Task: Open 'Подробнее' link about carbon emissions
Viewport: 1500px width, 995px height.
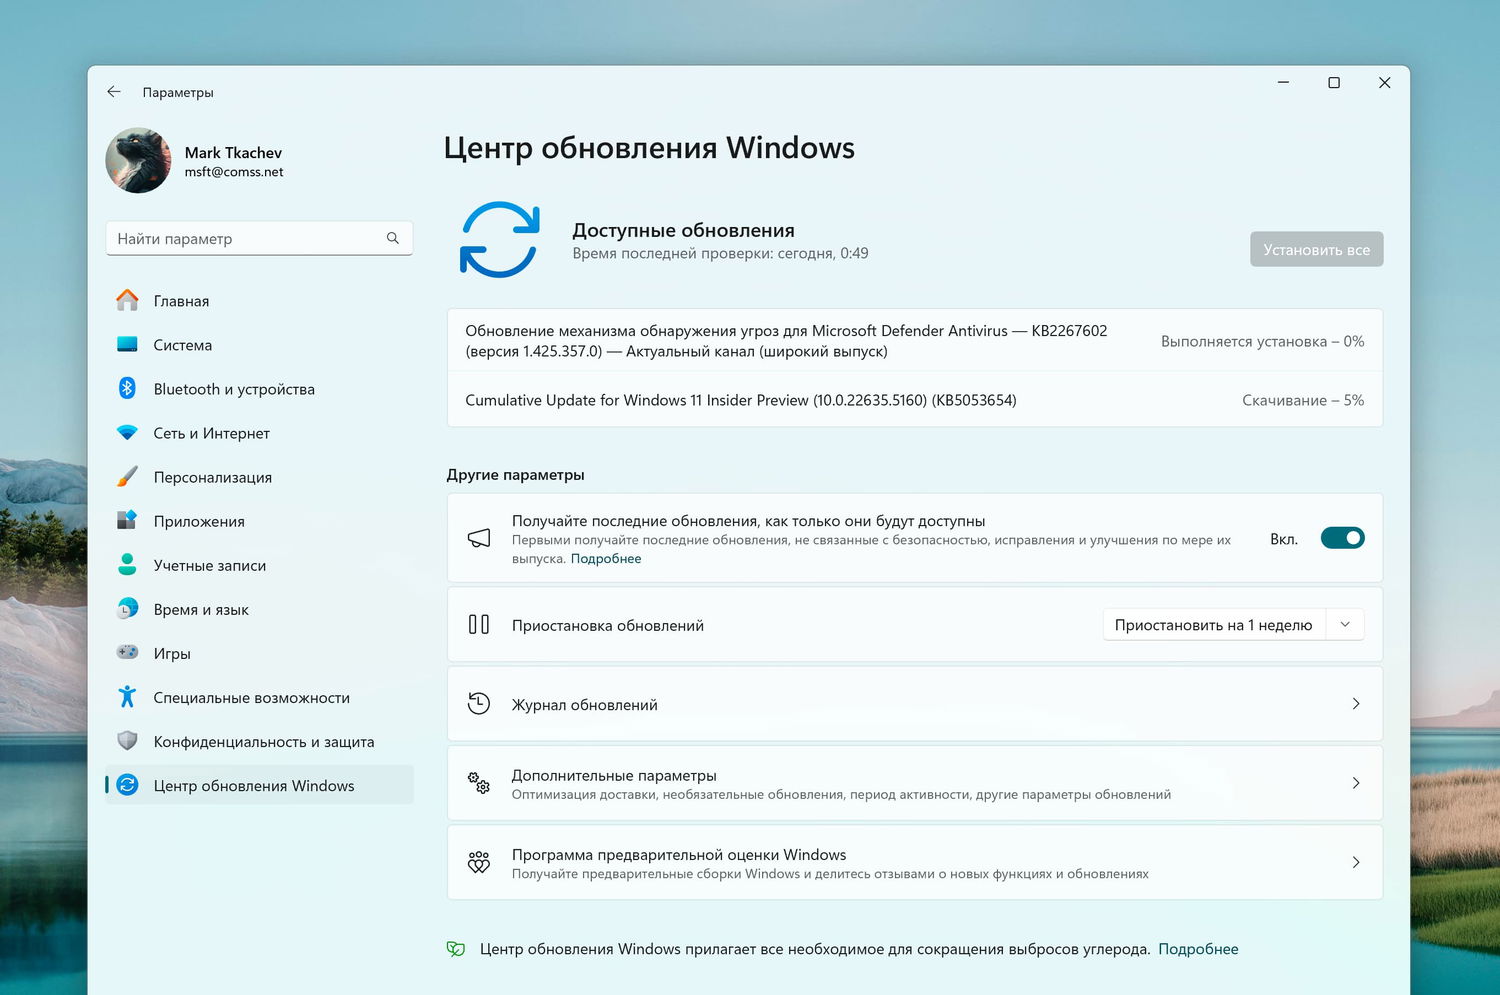Action: tap(1198, 949)
